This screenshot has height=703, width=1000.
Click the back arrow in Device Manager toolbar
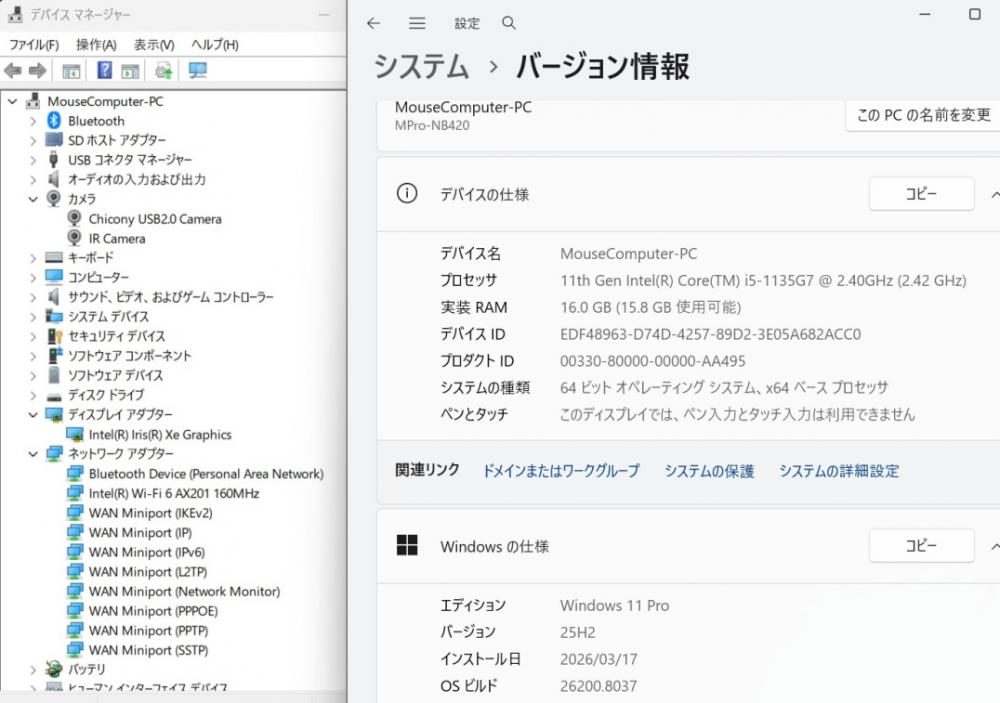pos(13,71)
